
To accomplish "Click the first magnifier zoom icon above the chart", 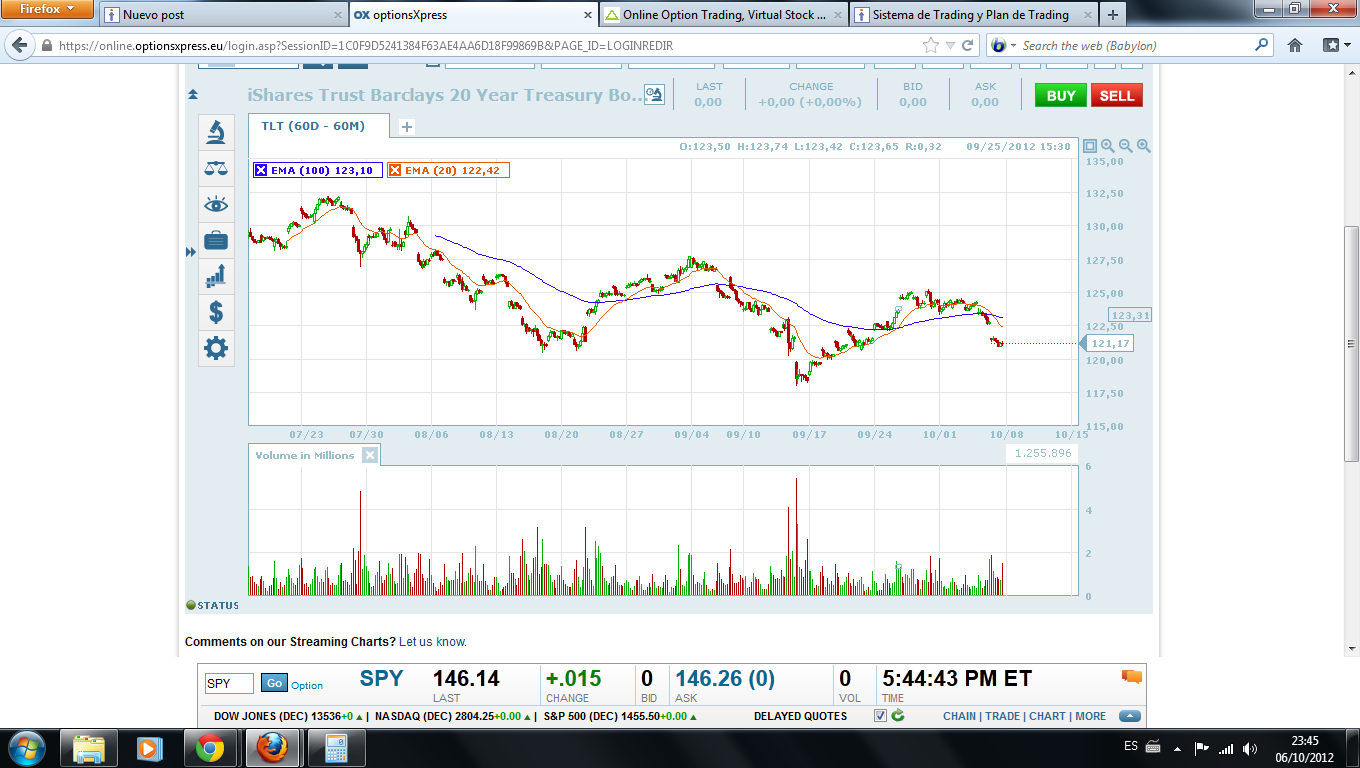I will coord(1108,146).
